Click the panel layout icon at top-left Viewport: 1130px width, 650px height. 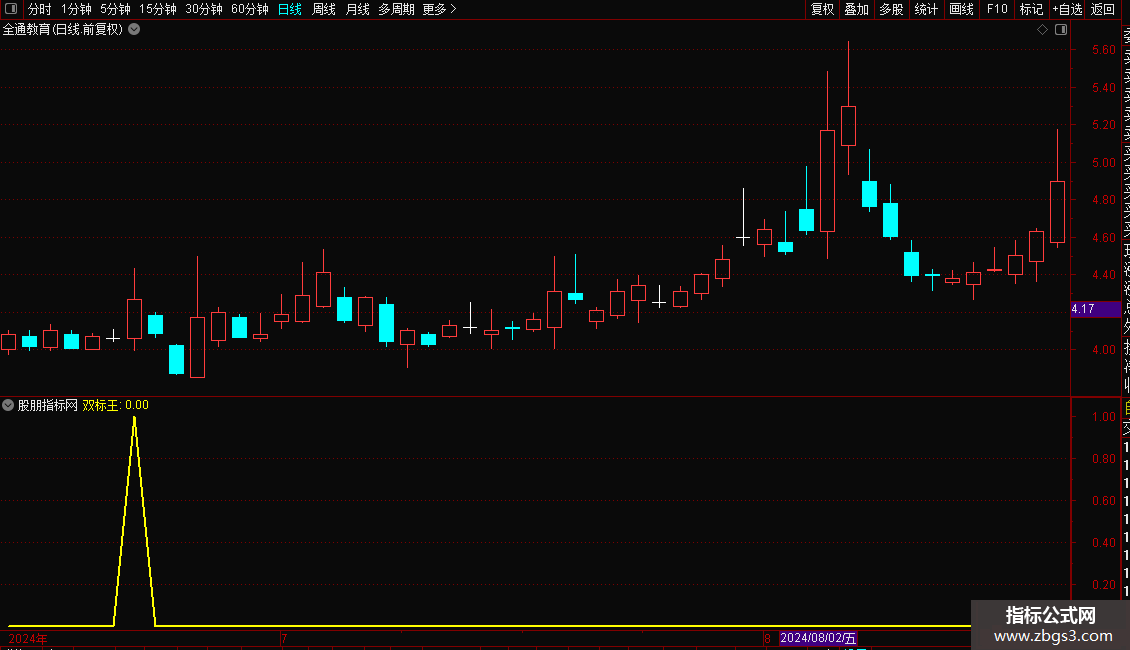[11, 9]
